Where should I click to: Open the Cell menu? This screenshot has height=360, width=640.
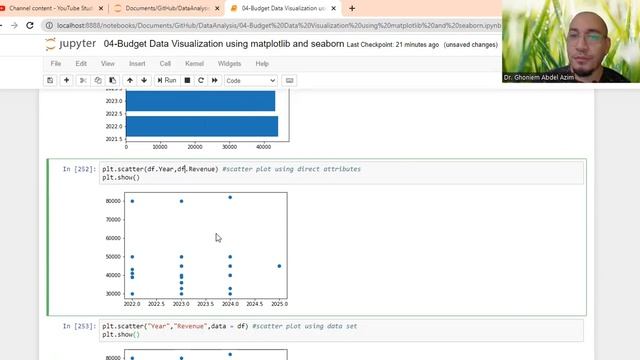[x=165, y=64]
